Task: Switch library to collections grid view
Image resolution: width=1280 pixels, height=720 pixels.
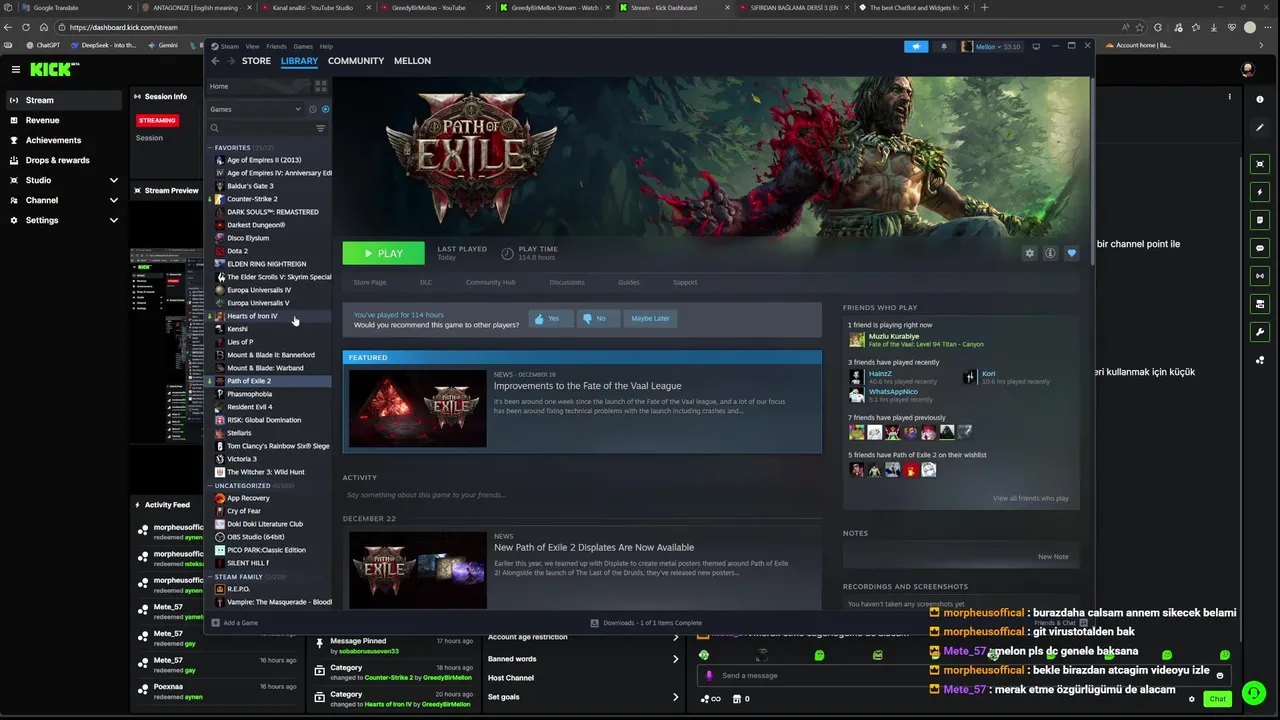Action: [x=321, y=86]
